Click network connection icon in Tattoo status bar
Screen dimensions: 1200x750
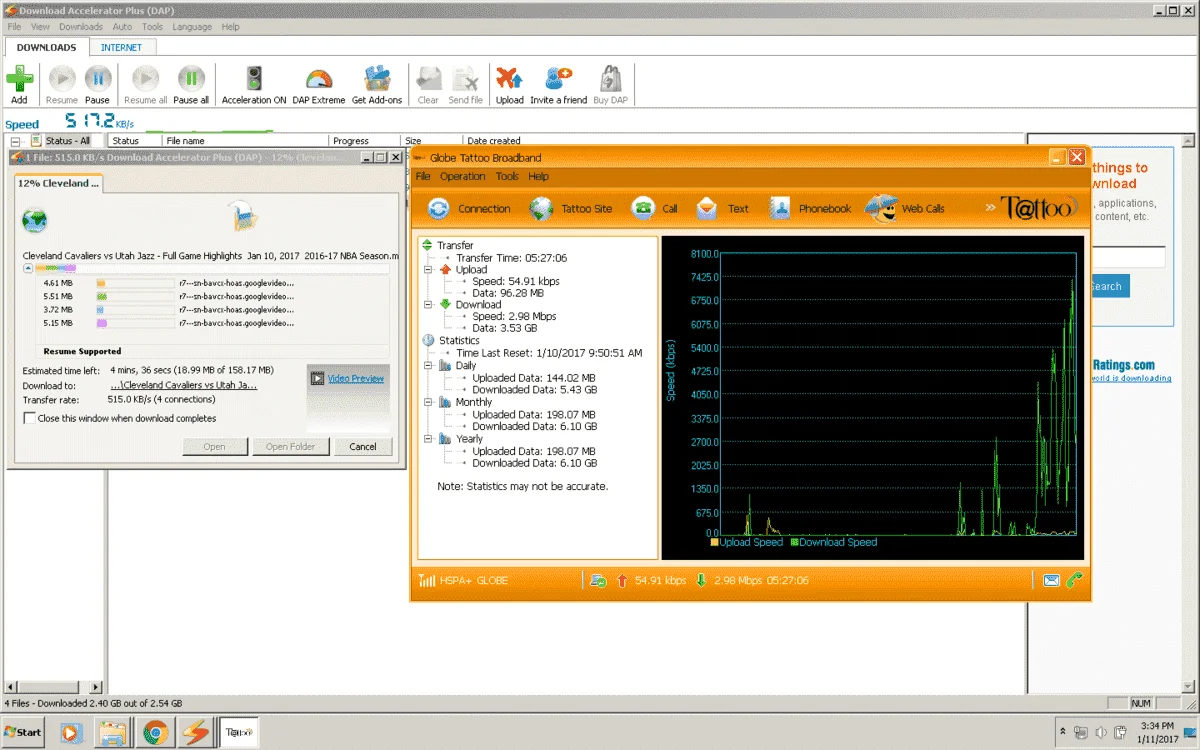[x=598, y=580]
